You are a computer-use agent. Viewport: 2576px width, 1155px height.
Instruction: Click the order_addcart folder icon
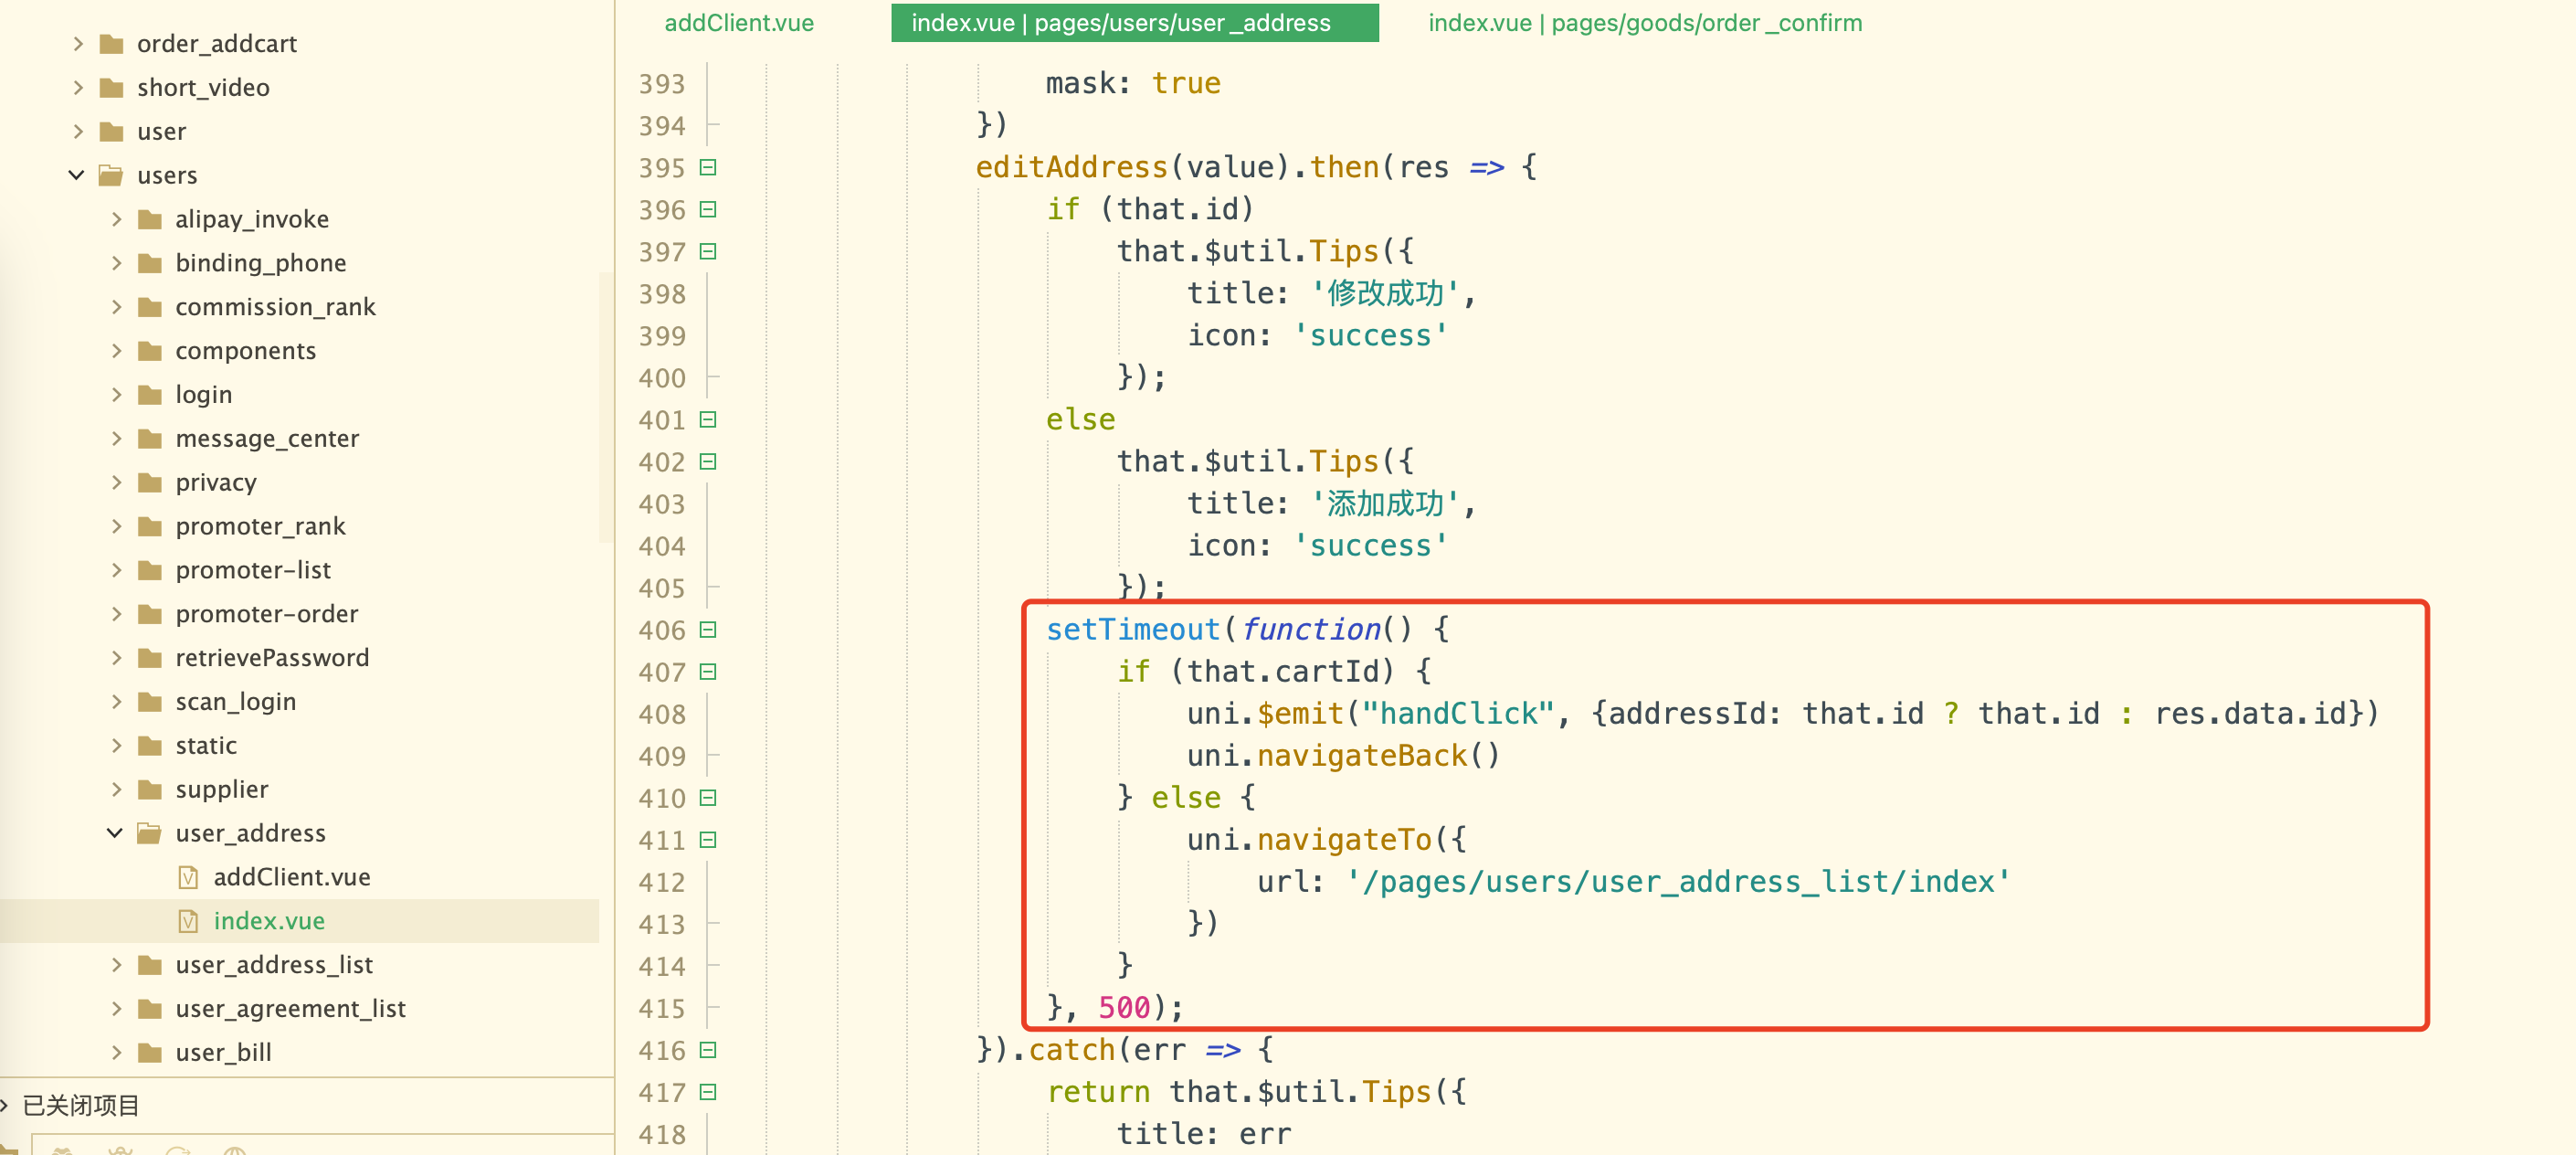(112, 44)
